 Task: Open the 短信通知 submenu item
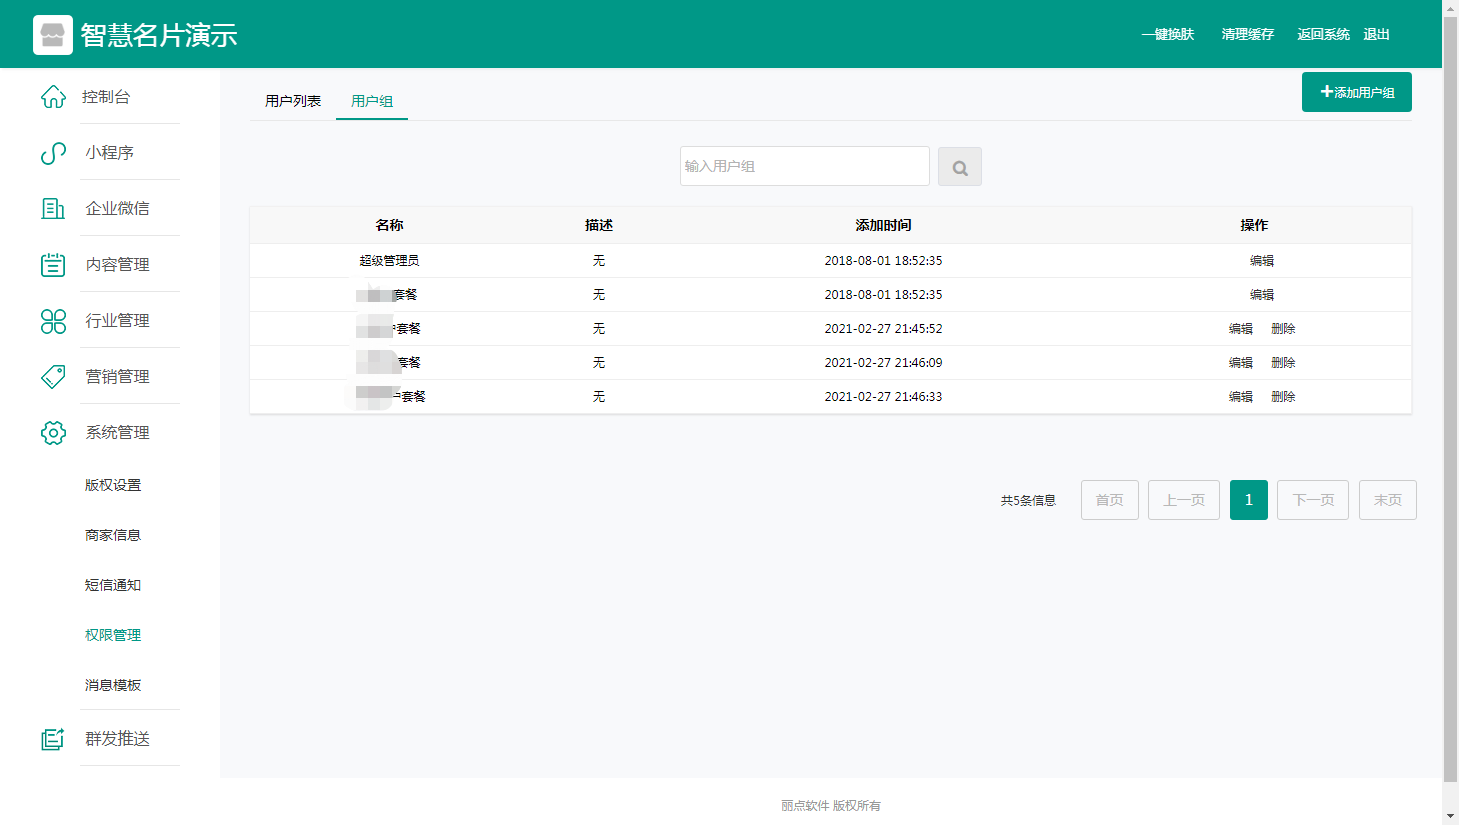coord(113,585)
